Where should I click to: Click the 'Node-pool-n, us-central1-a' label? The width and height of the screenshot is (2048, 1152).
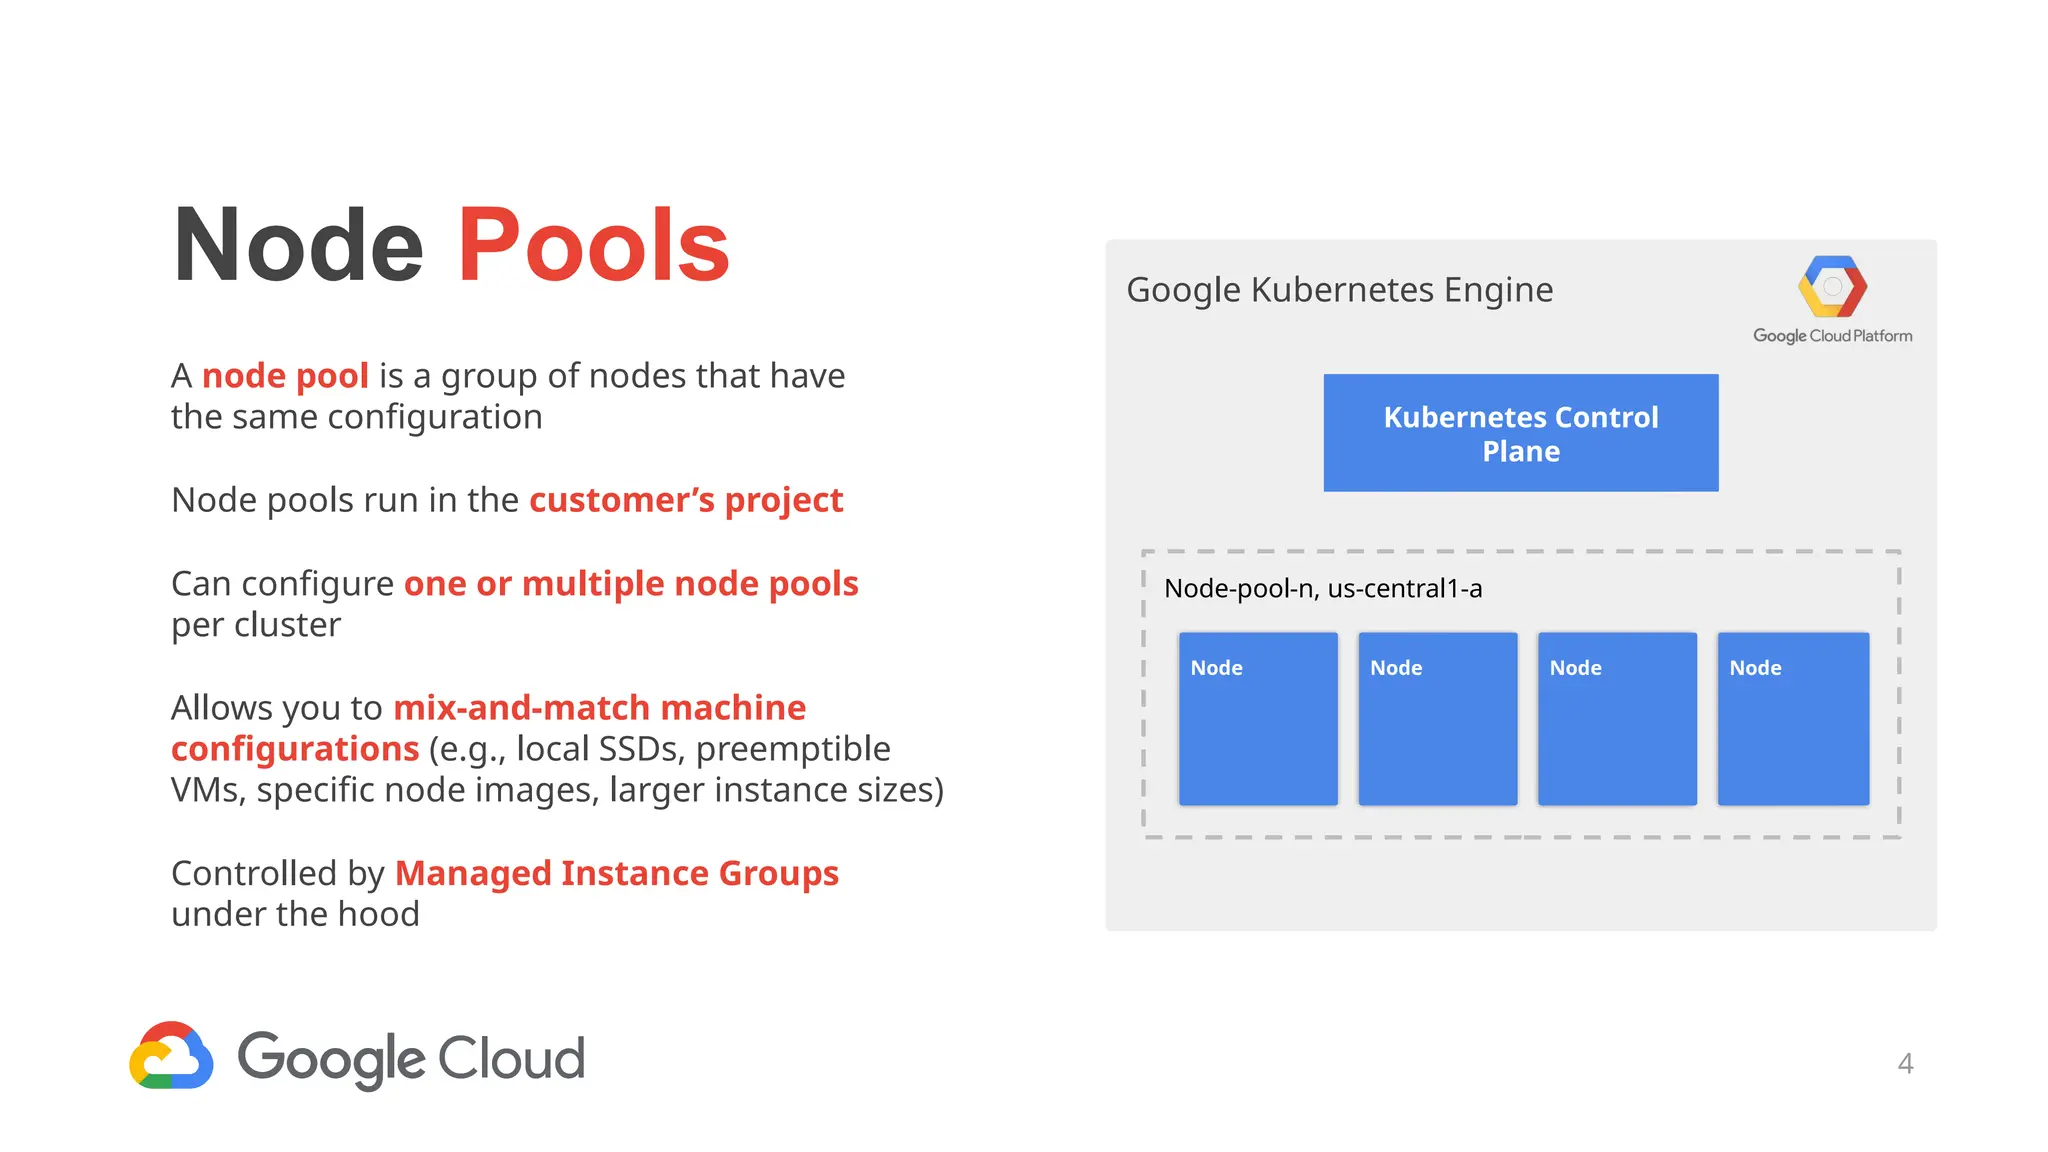tap(1323, 589)
